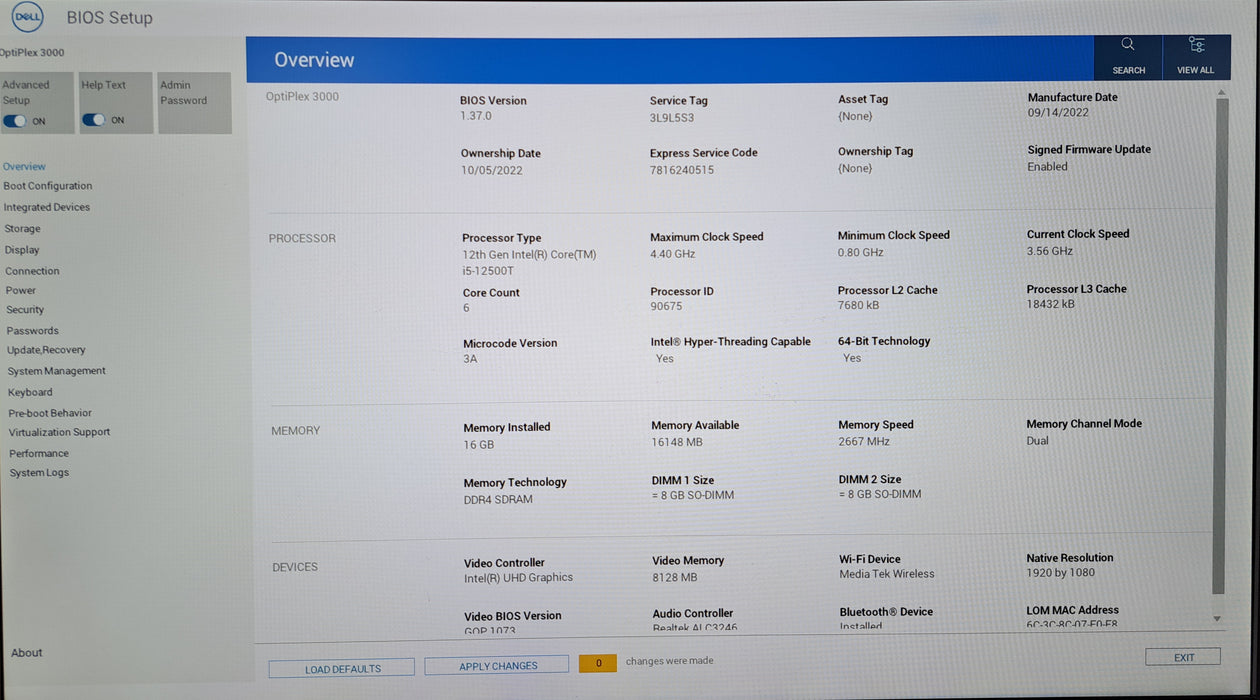Click Memory Available 16148 MB value

point(677,442)
